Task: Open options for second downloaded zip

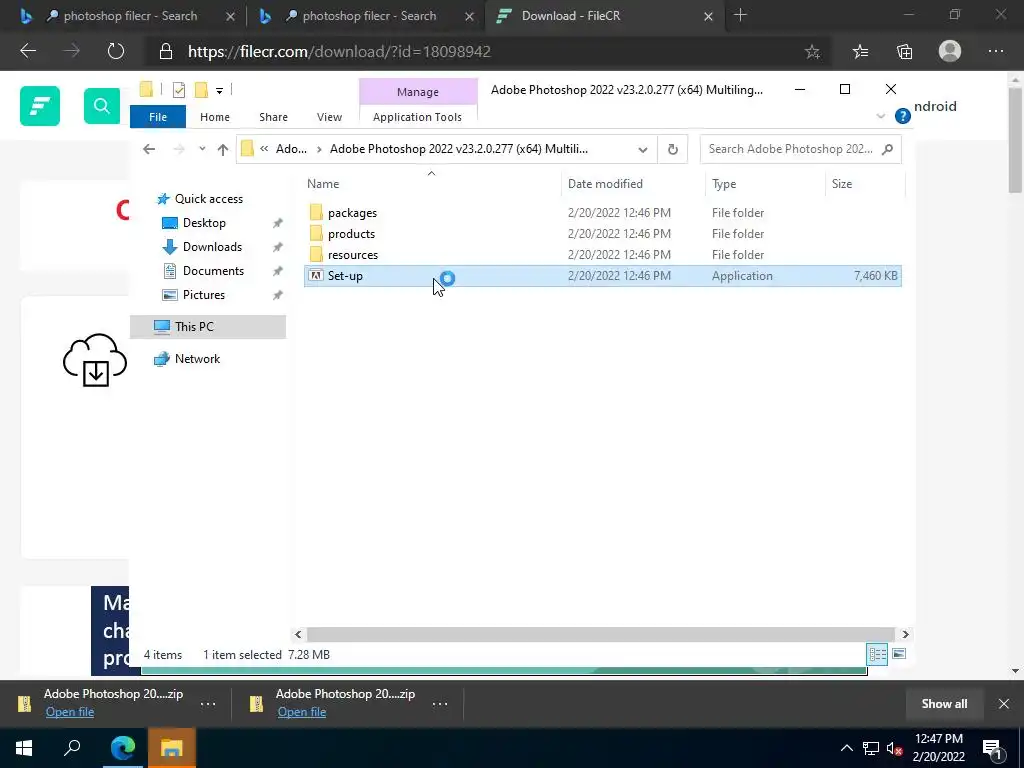Action: tap(440, 703)
